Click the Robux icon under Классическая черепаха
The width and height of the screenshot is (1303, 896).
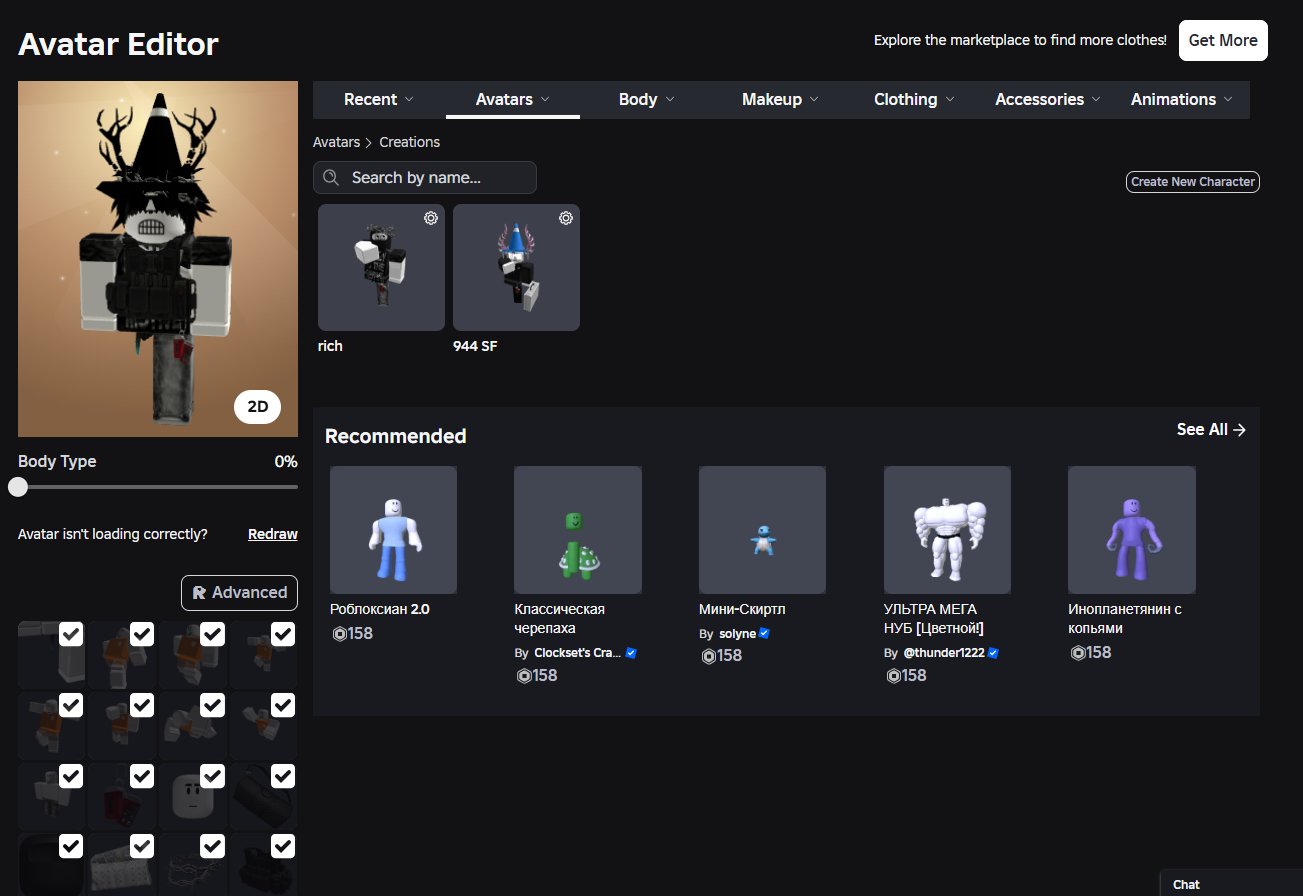[524, 676]
